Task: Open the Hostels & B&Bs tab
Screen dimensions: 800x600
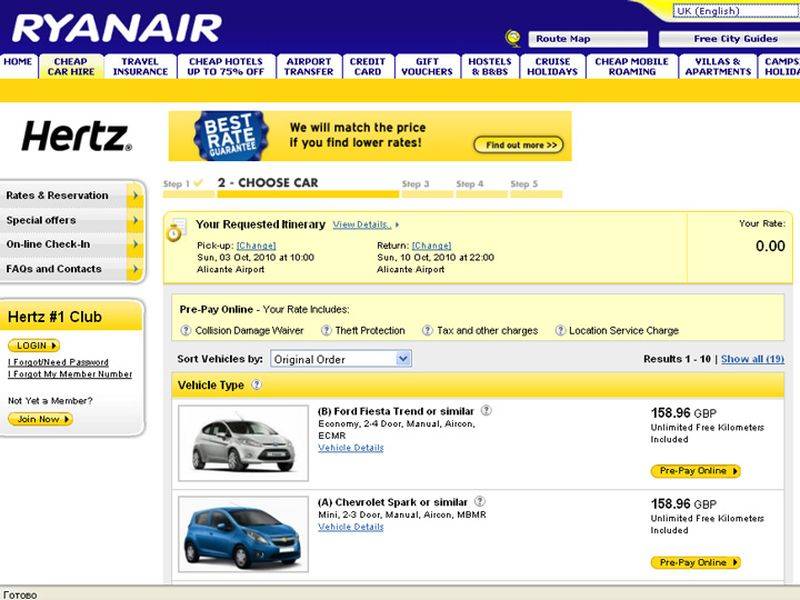Action: (x=490, y=66)
